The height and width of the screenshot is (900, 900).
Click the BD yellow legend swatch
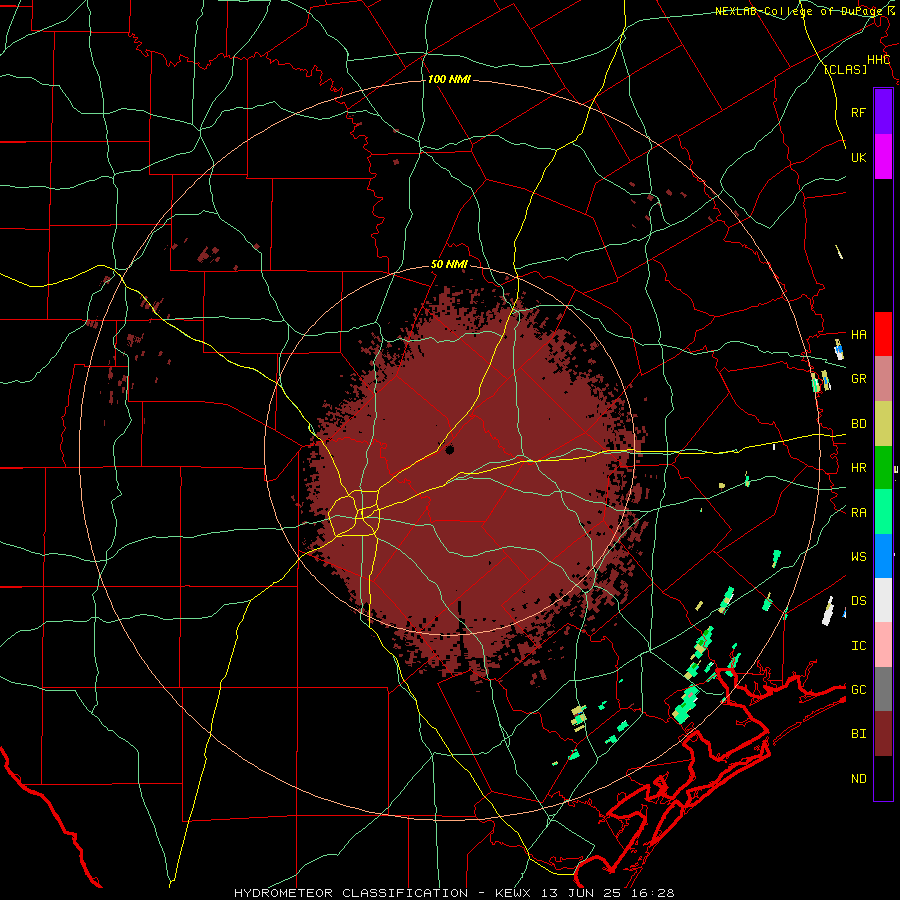(x=883, y=423)
